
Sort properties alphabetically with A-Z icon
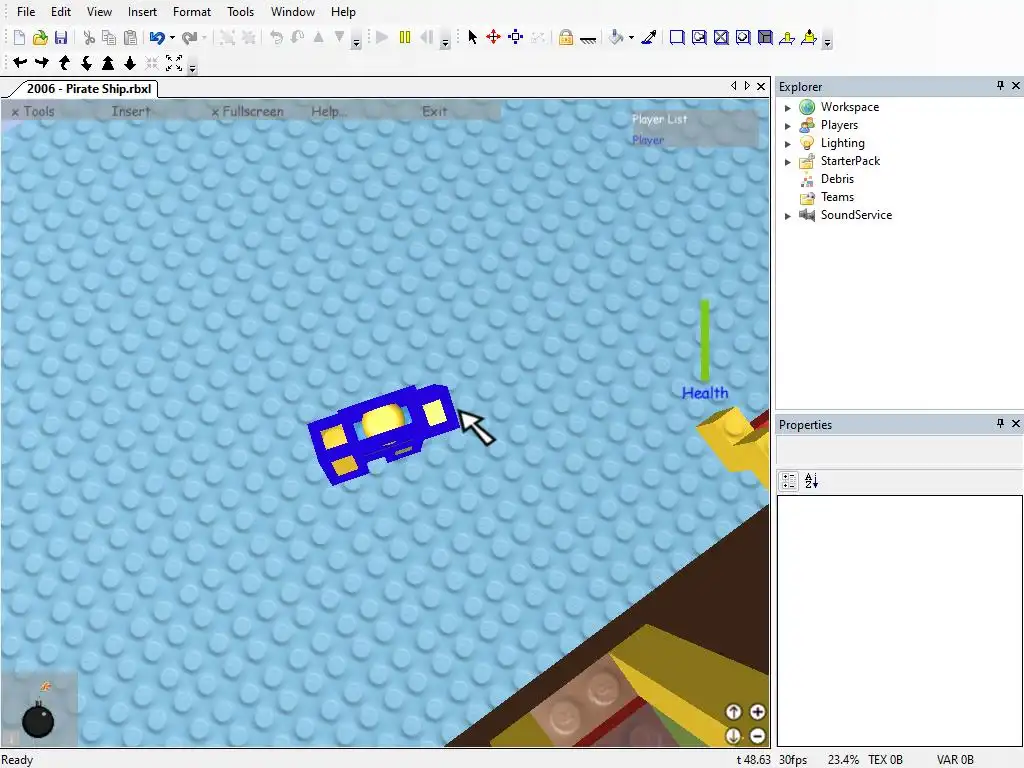click(x=811, y=481)
